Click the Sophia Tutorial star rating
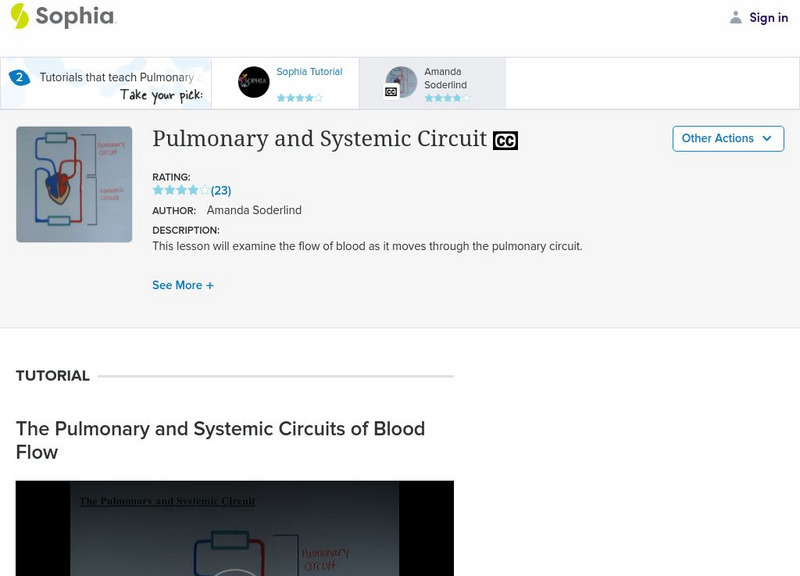Viewport: 800px width, 576px height. click(x=299, y=98)
